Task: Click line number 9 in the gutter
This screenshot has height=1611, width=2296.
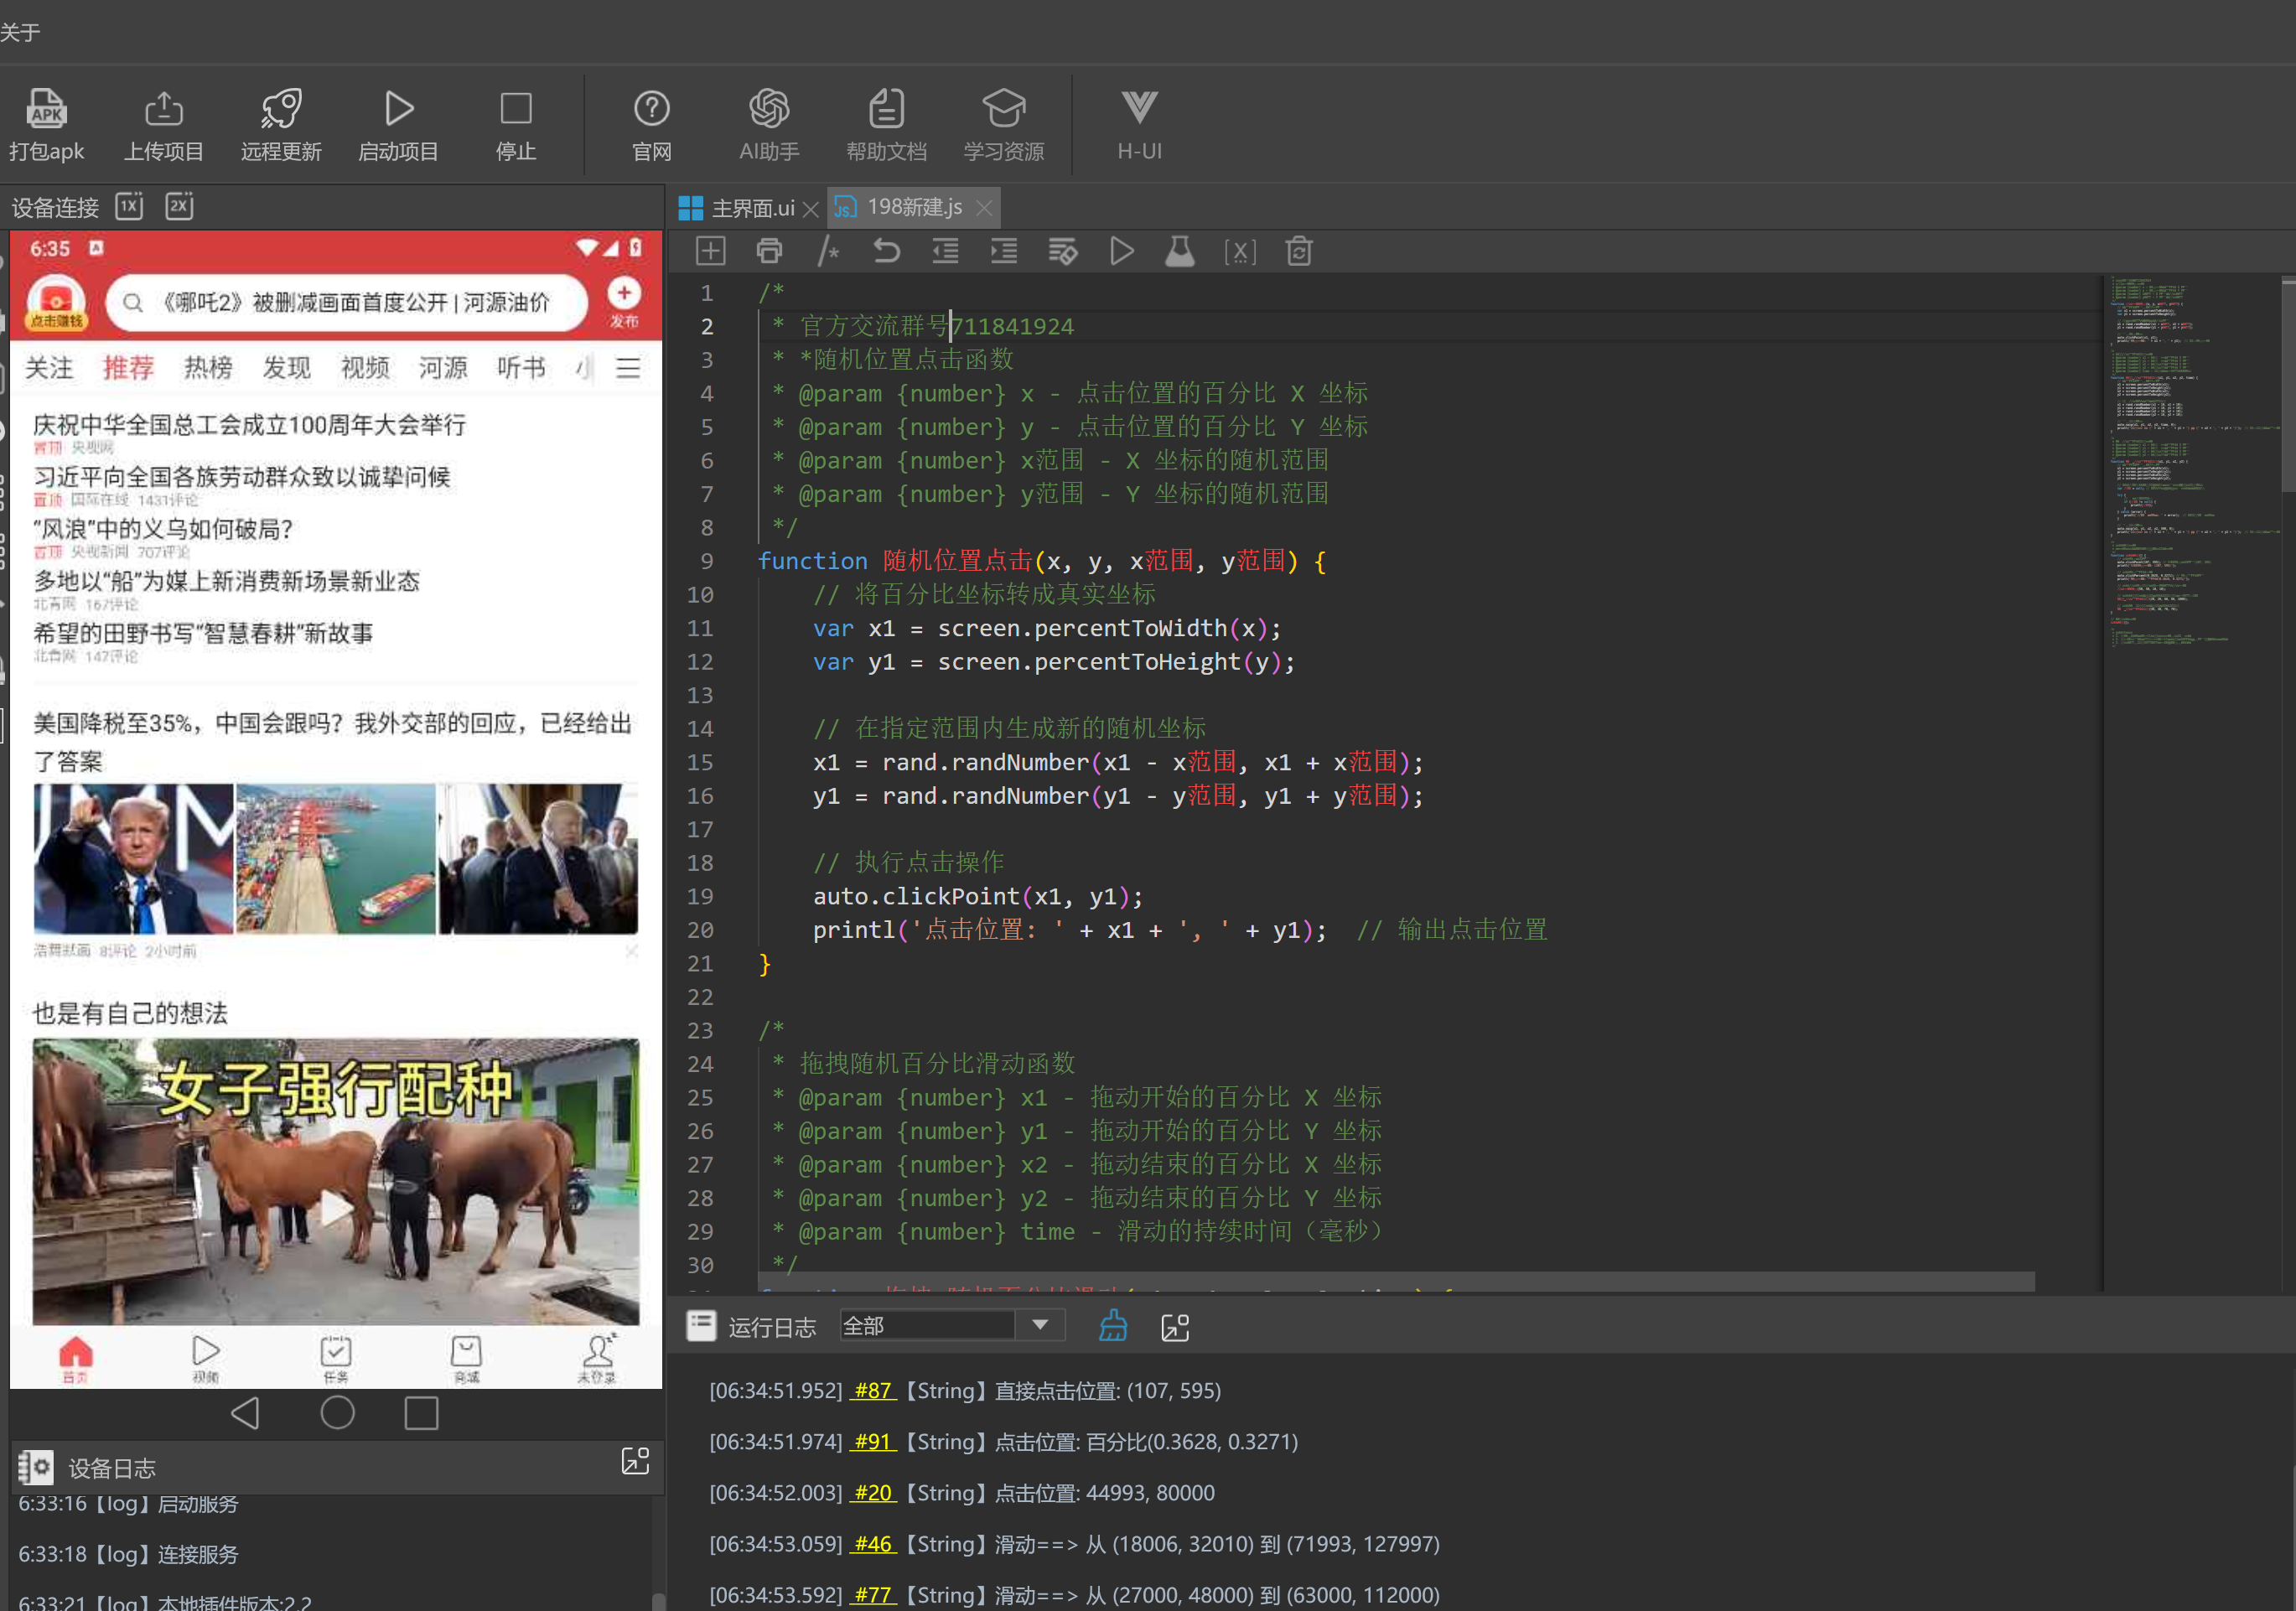Action: 706,561
